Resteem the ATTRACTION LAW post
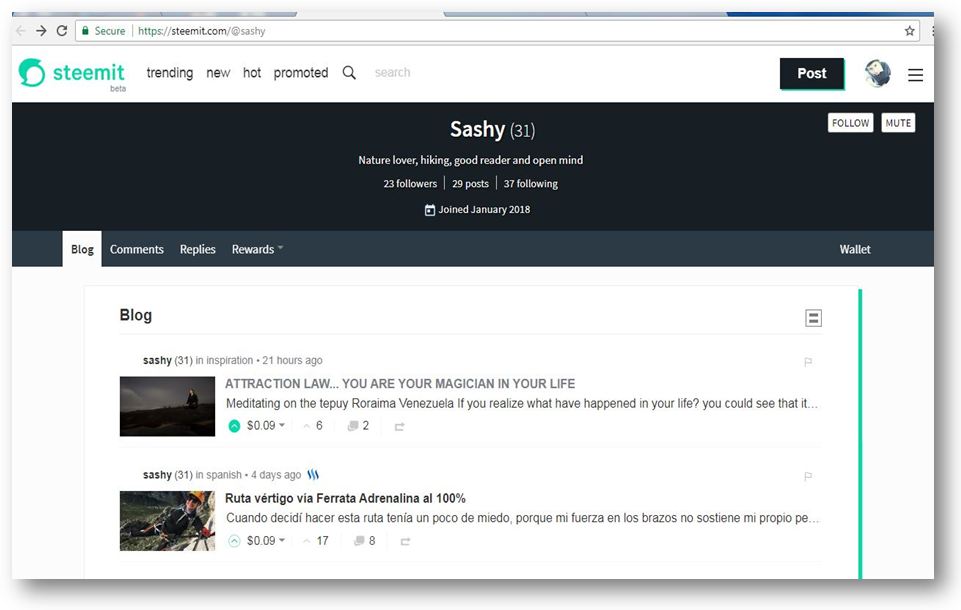This screenshot has height=610, width=961. [x=400, y=427]
